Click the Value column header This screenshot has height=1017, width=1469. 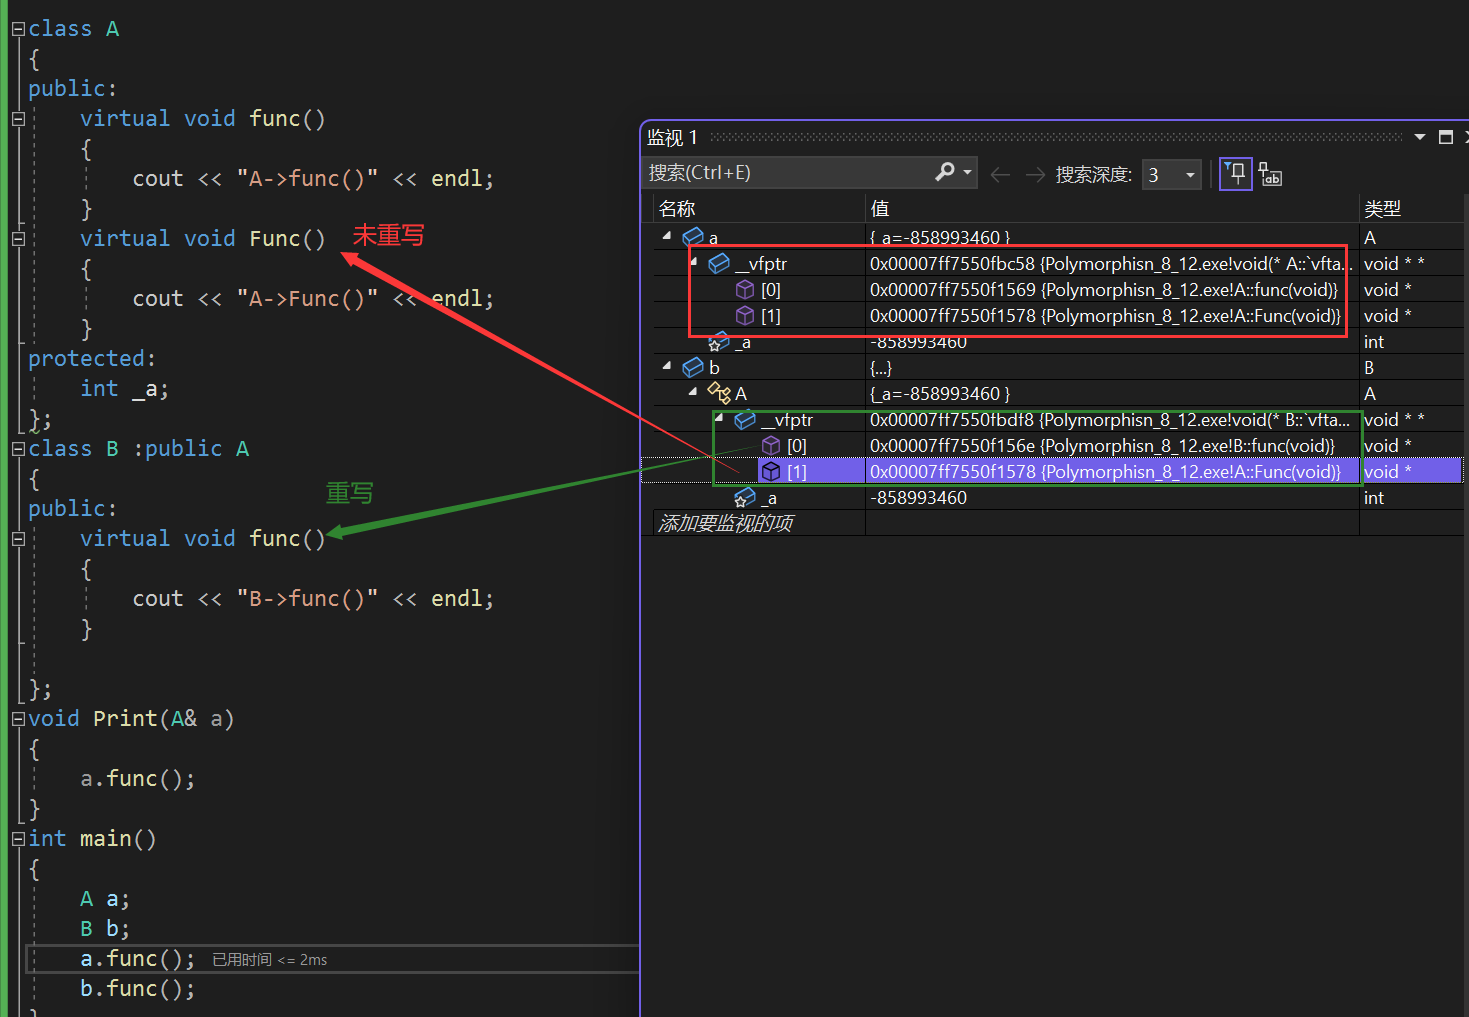1112,208
